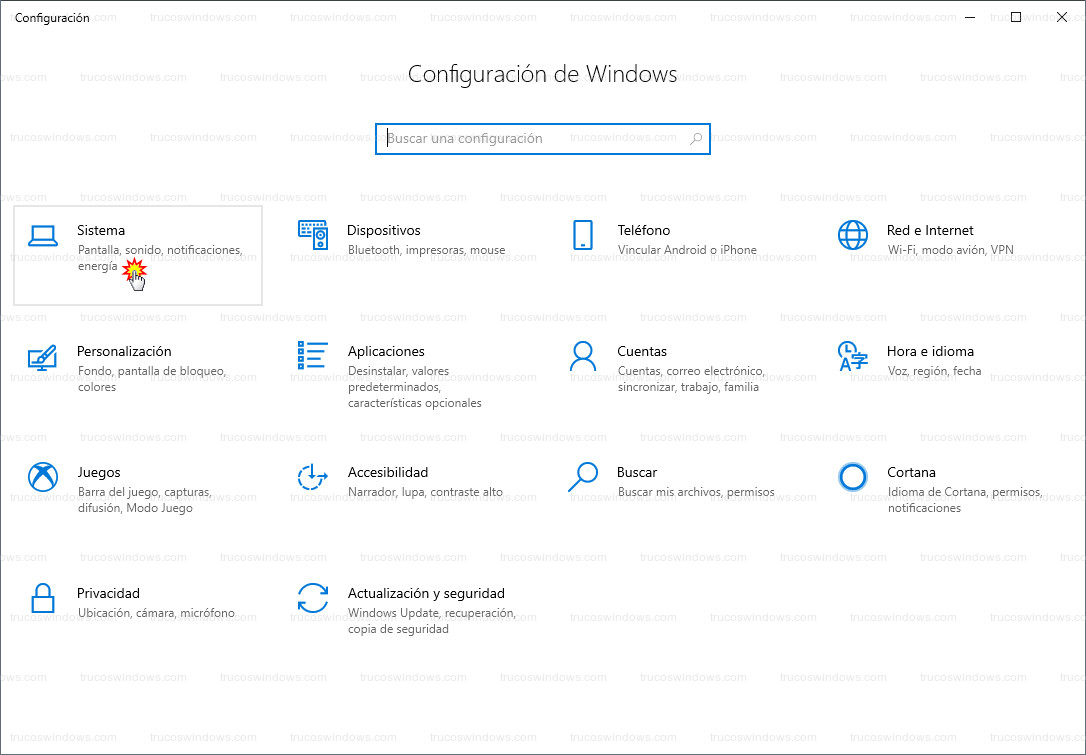Click the Cortana circle icon

click(853, 477)
